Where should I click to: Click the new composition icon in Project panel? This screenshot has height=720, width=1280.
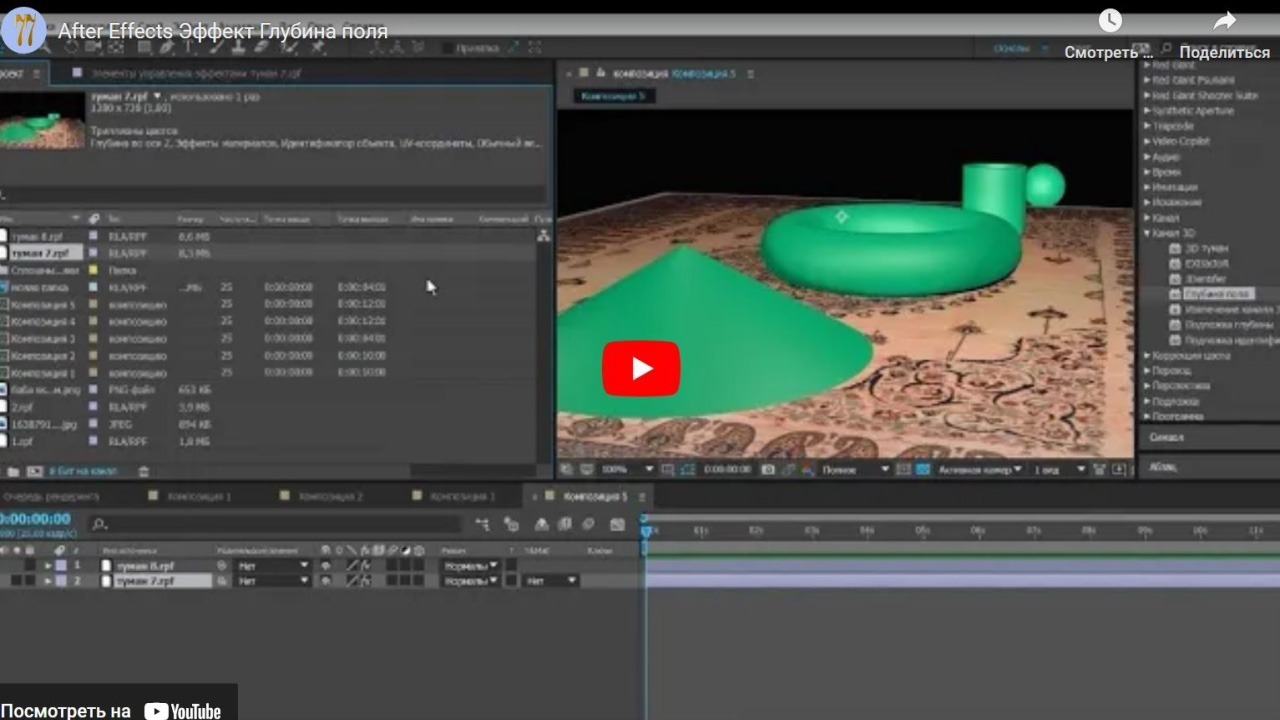pos(35,471)
